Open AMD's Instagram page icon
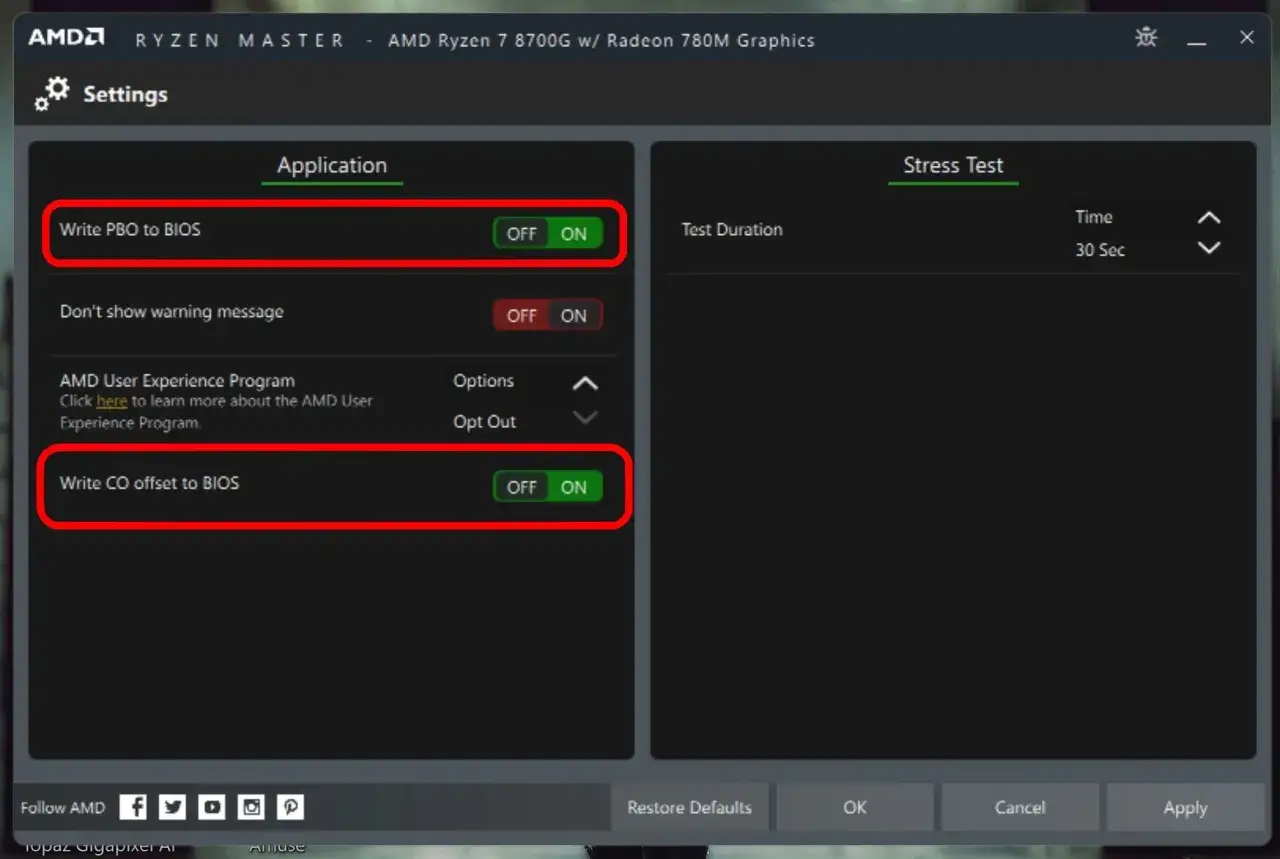 tap(251, 807)
